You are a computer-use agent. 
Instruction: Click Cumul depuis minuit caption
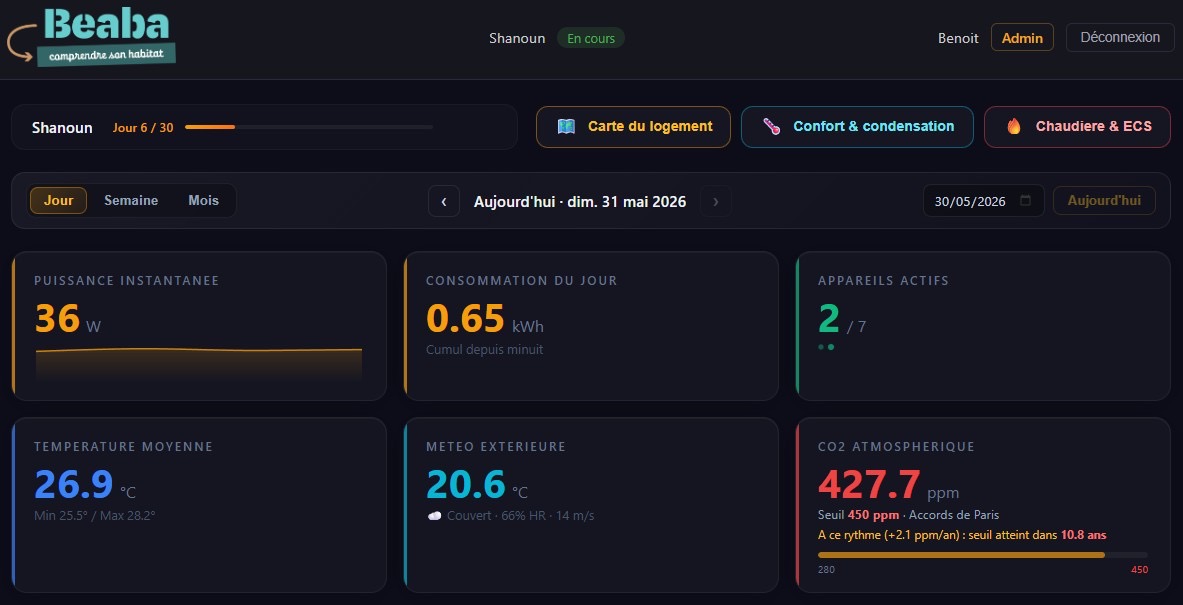click(484, 350)
